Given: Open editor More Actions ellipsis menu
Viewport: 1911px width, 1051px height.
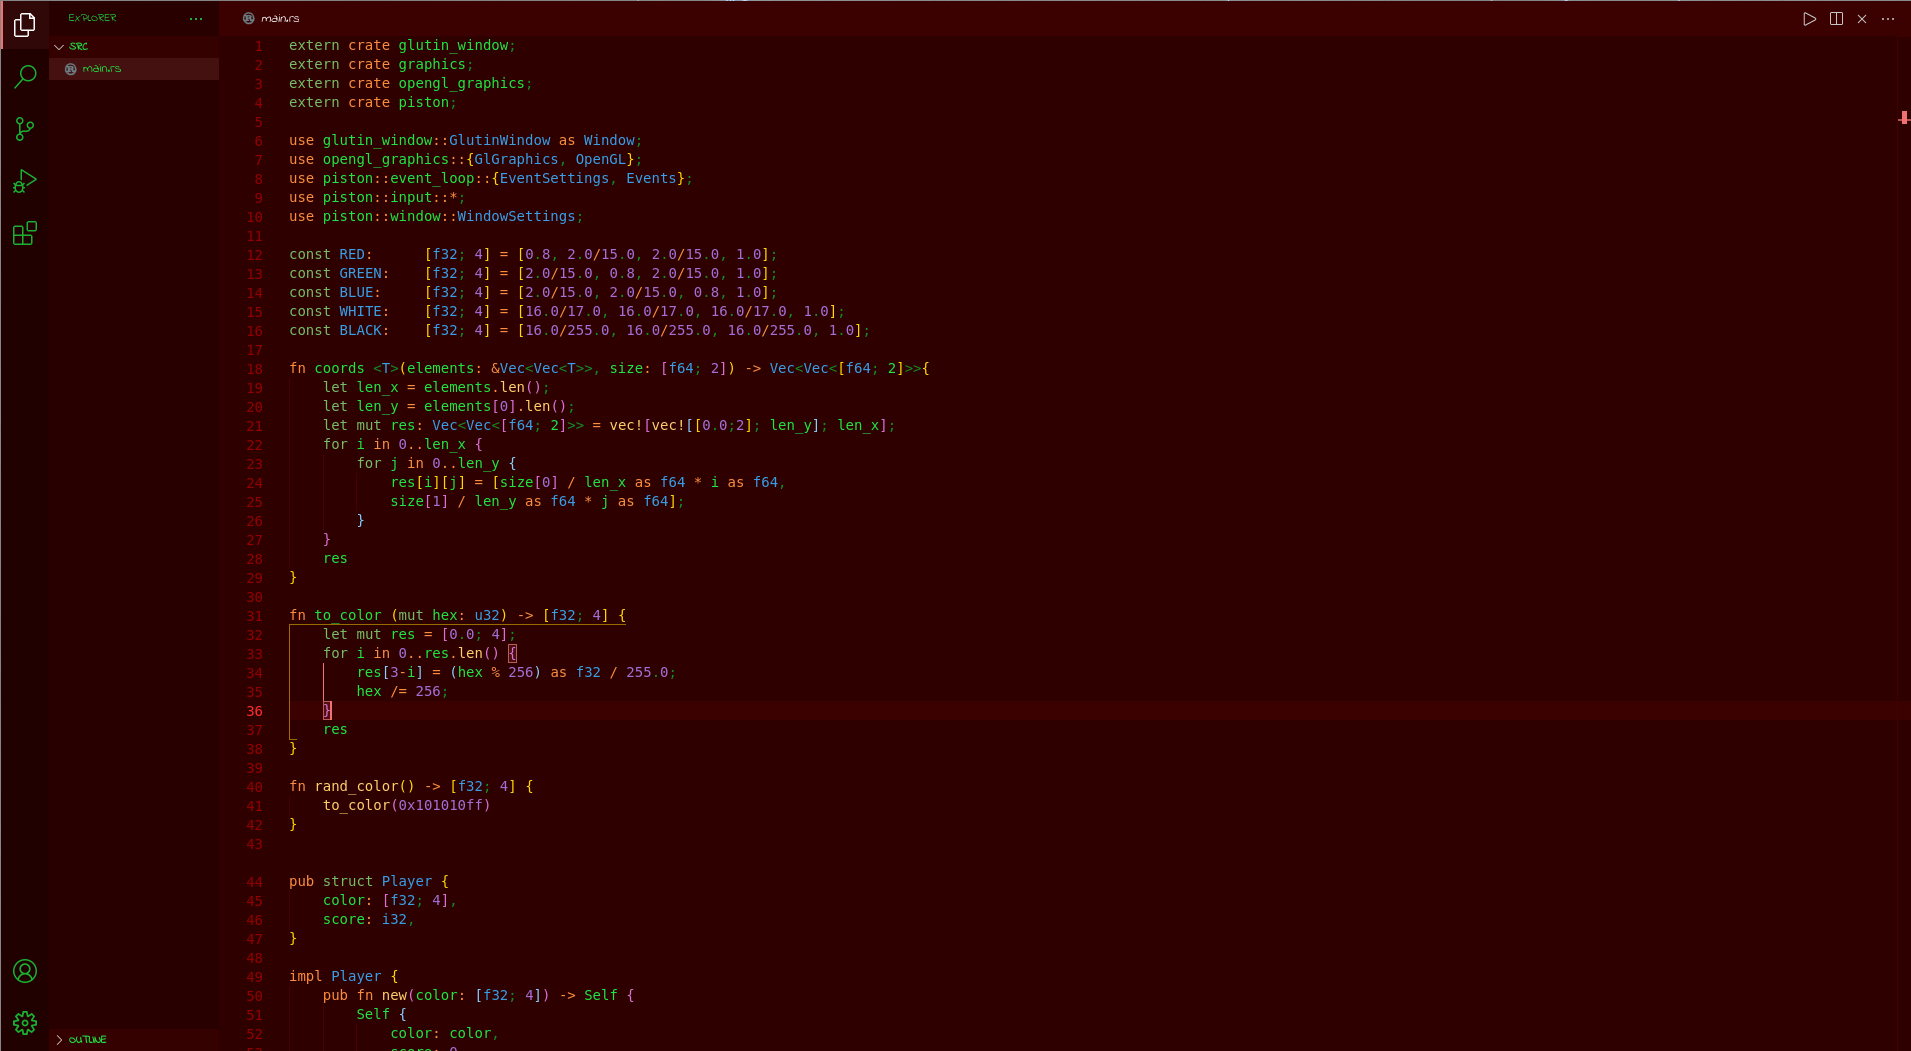Looking at the screenshot, I should pyautogui.click(x=1888, y=19).
